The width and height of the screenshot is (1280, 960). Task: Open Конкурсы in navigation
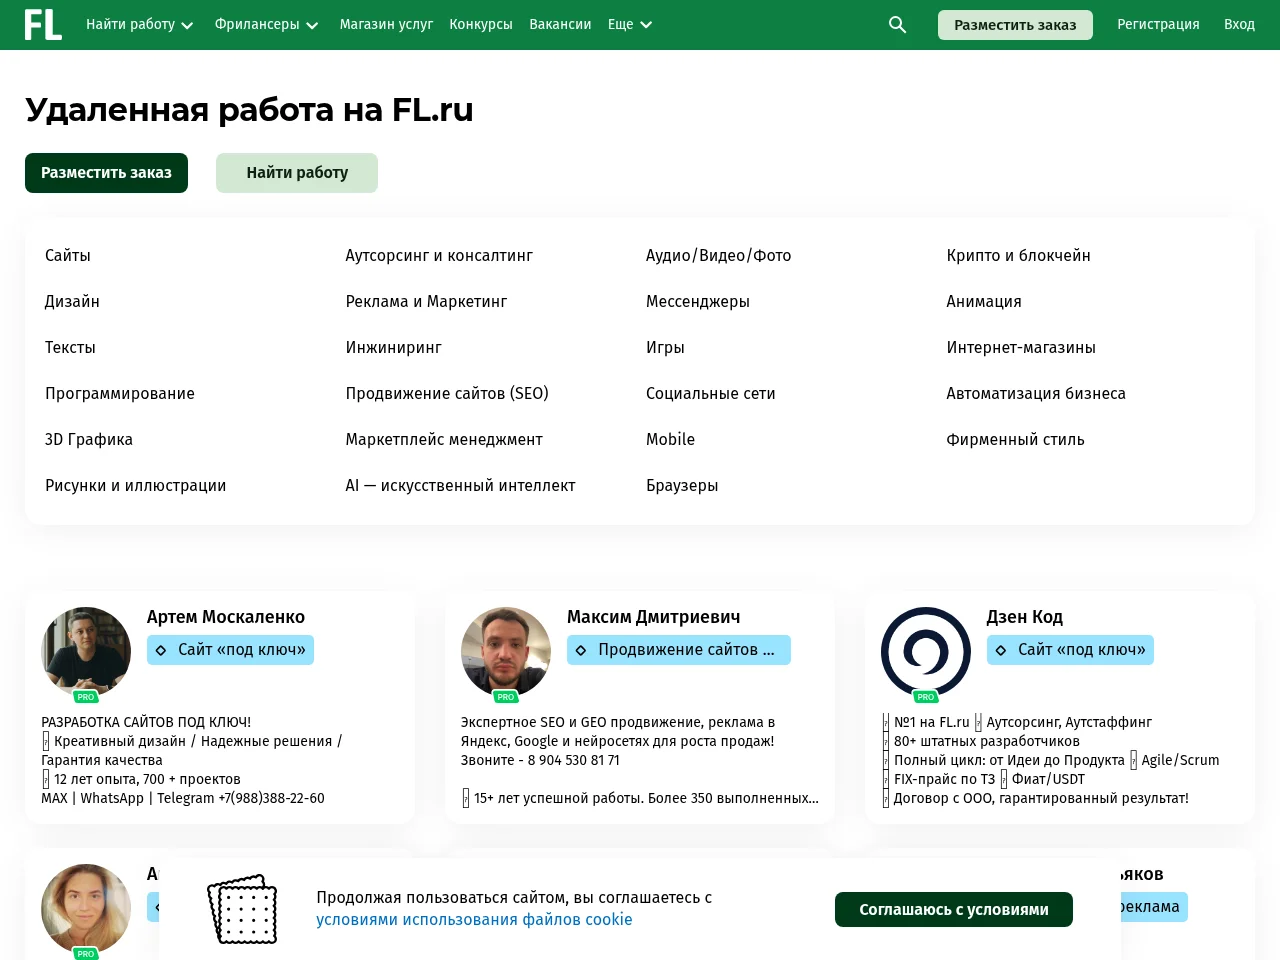pyautogui.click(x=481, y=25)
